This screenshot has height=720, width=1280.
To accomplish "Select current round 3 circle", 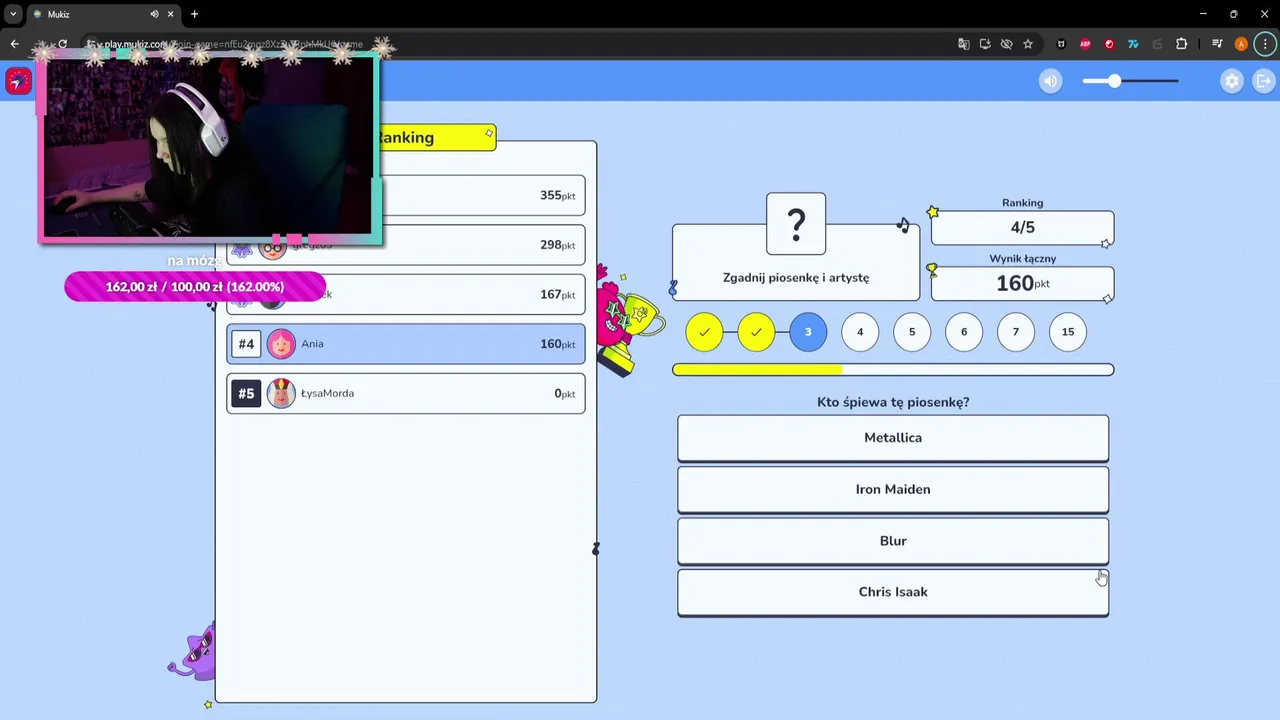I will (x=808, y=332).
